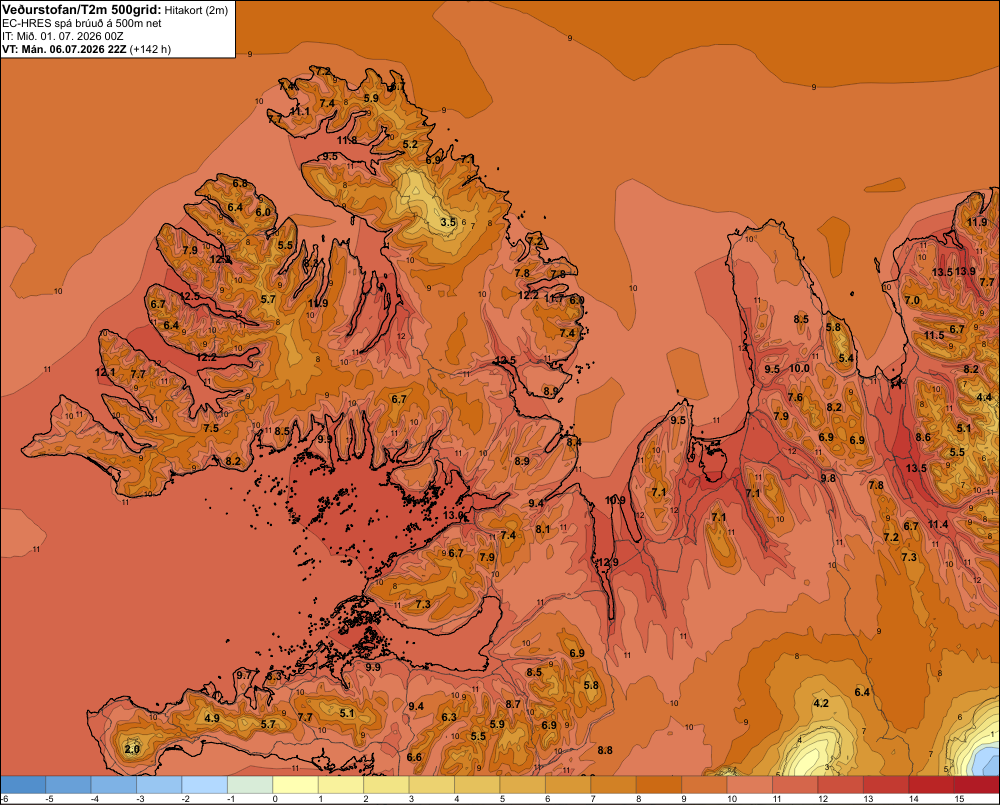Click the red 12 to 13 legend swatch
Image resolution: width=1000 pixels, height=805 pixels.
(x=841, y=784)
